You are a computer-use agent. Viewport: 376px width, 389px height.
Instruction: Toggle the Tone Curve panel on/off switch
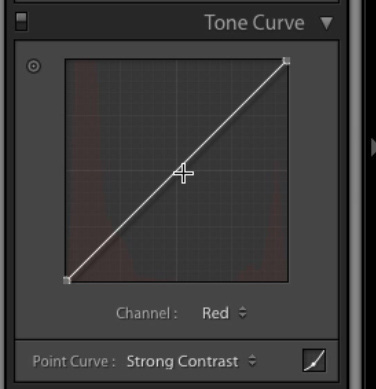(x=21, y=22)
